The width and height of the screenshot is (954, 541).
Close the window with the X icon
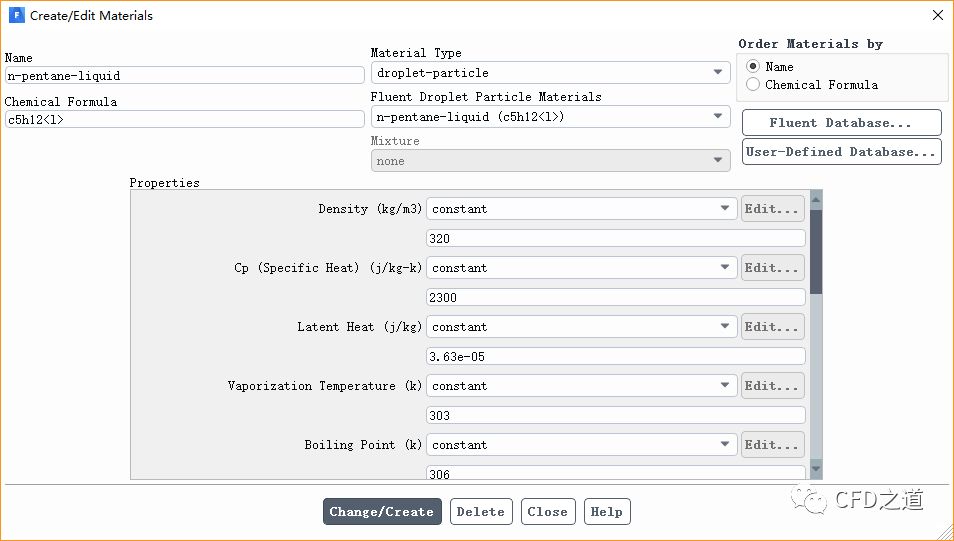click(937, 16)
